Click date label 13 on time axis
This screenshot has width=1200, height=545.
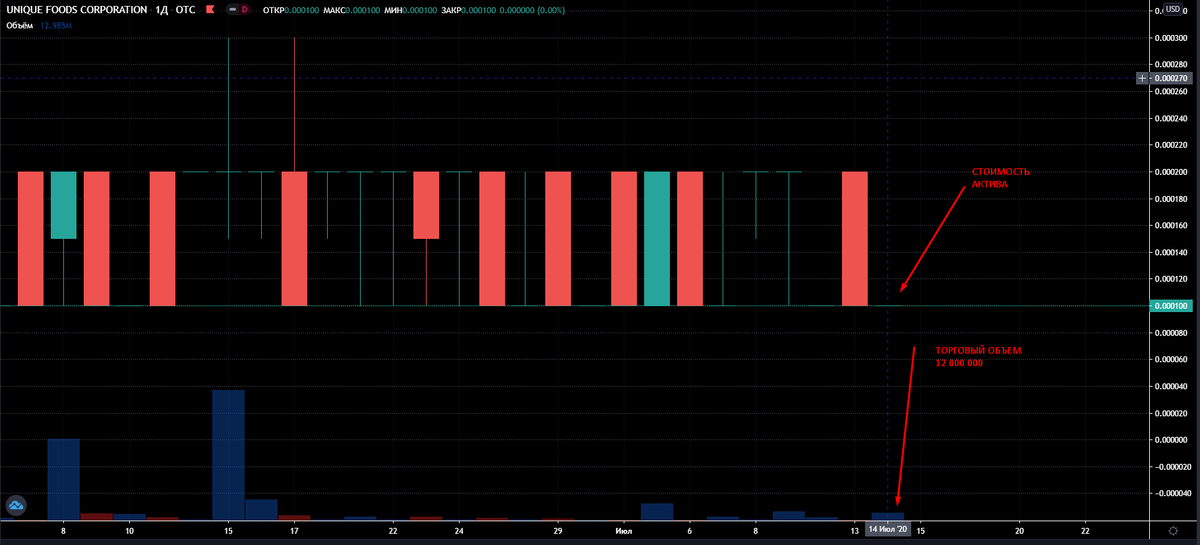point(854,530)
